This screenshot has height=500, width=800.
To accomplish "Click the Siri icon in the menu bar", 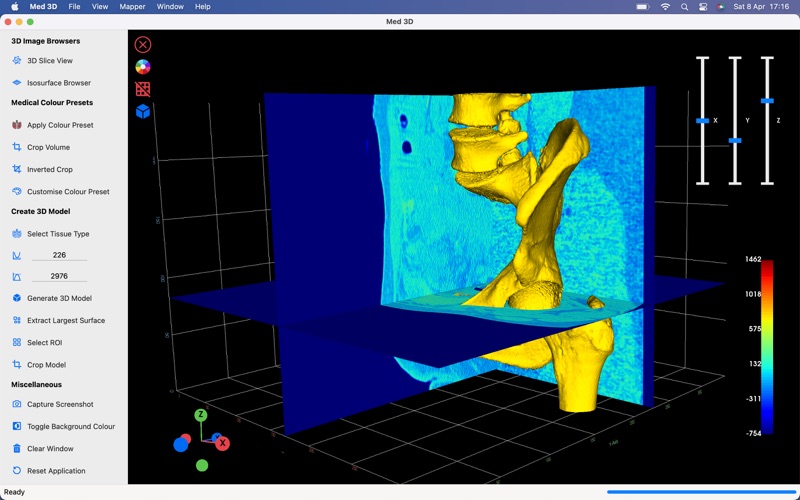I will 721,7.
